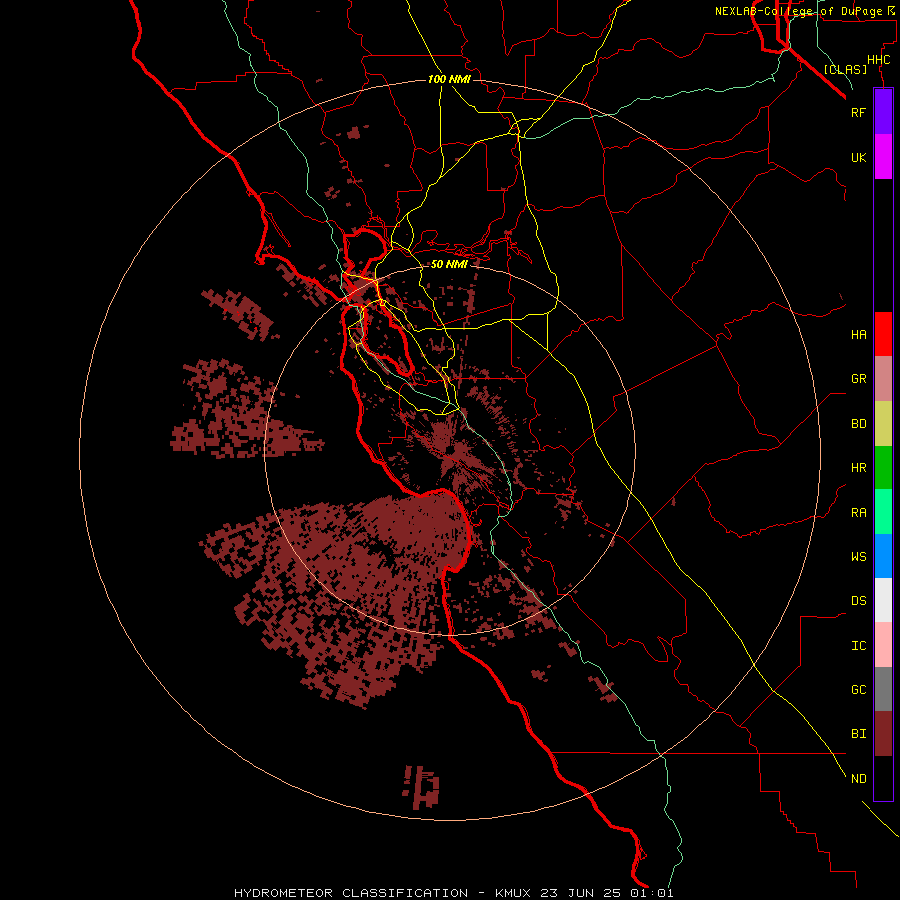Click the purple RF color swatch in legend
The image size is (900, 900).
pyautogui.click(x=883, y=112)
